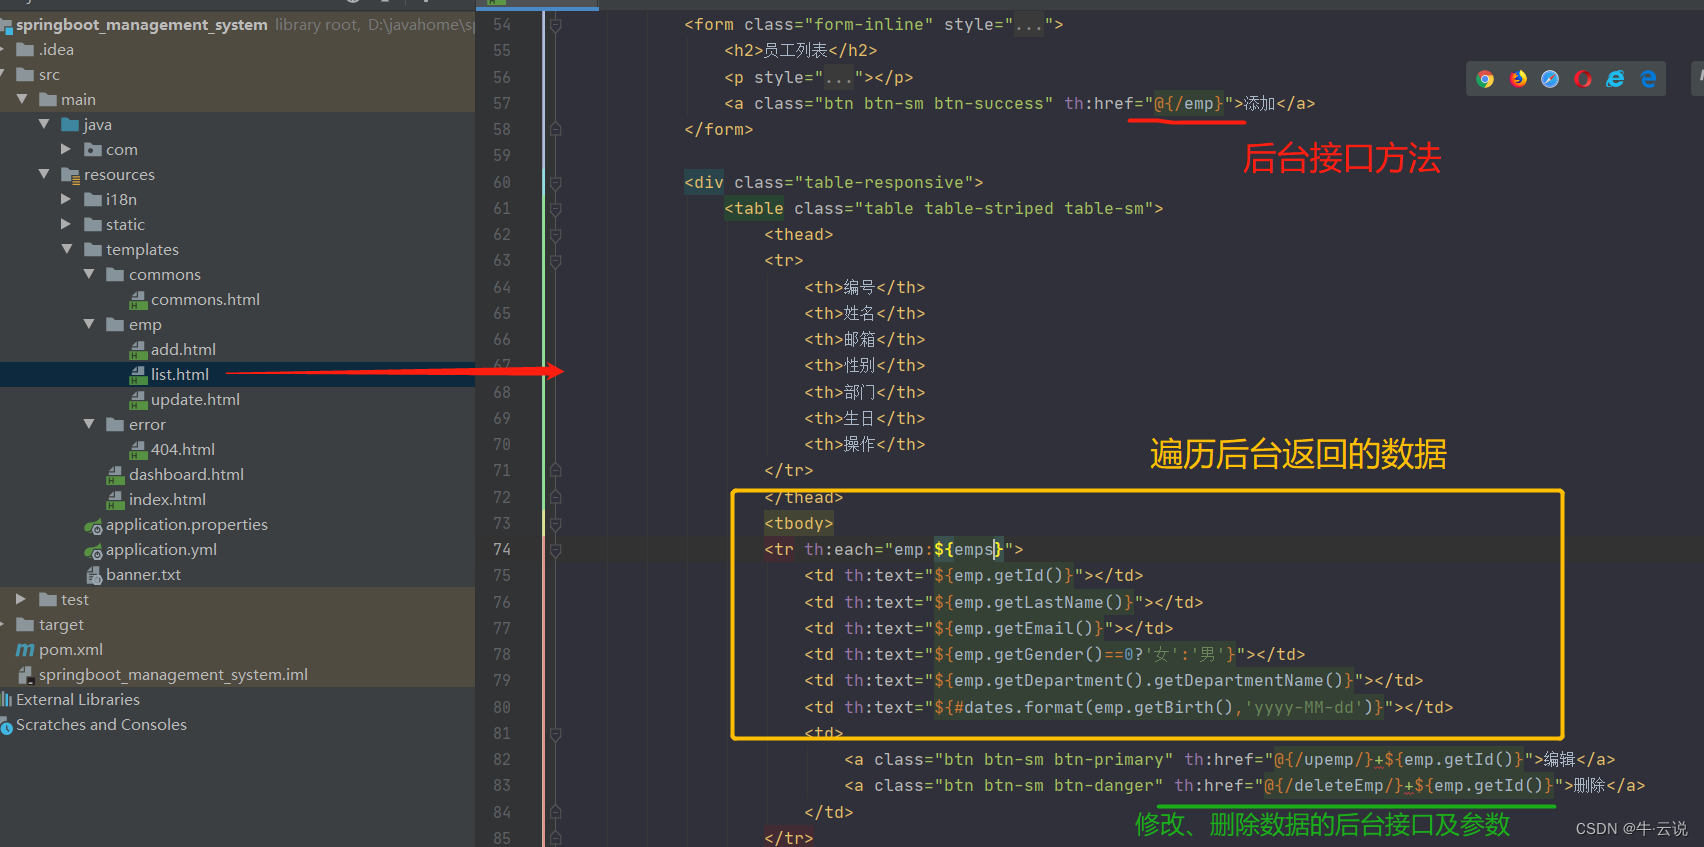
Task: Collapse the resources folder tree node
Action: pos(44,174)
